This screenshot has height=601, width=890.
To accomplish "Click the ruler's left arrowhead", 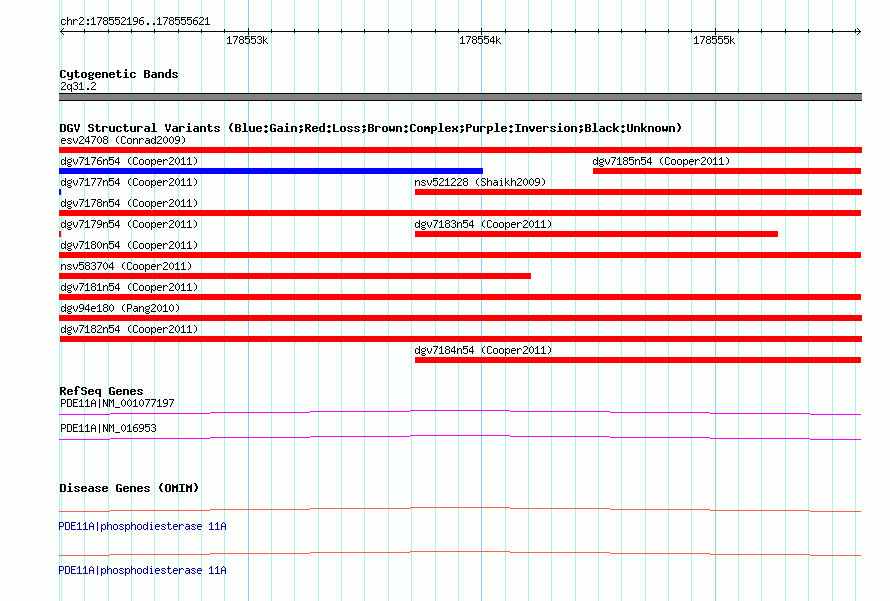I will tap(62, 31).
